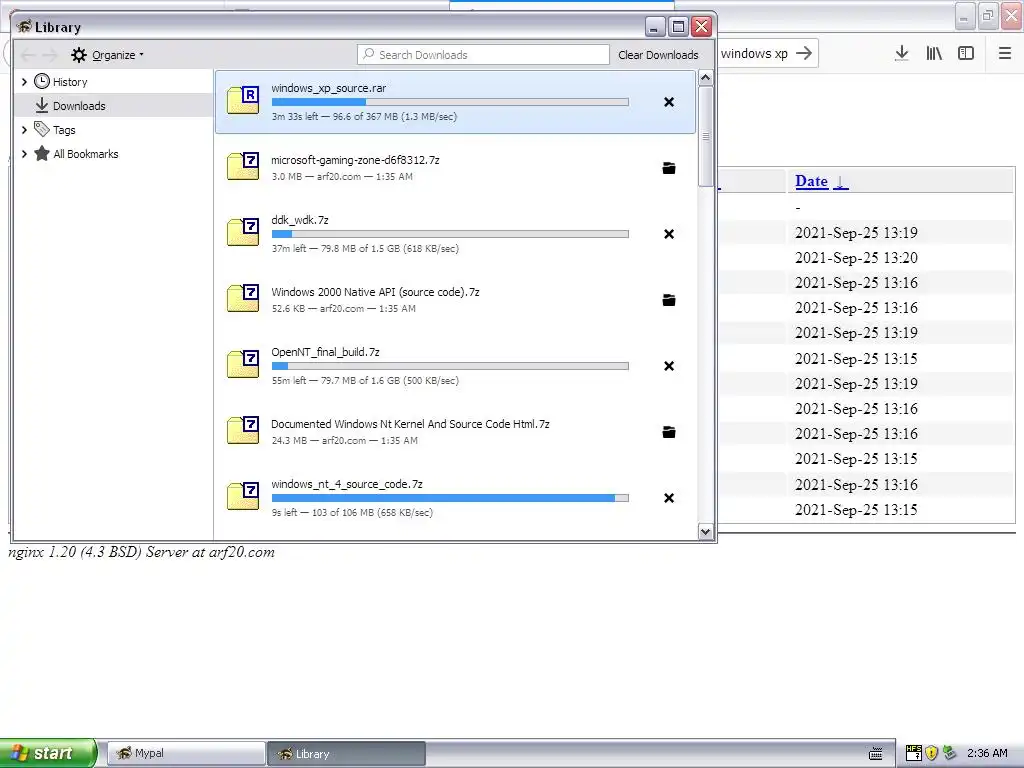Focus the Search Downloads field
This screenshot has width=1024, height=768.
pos(483,55)
